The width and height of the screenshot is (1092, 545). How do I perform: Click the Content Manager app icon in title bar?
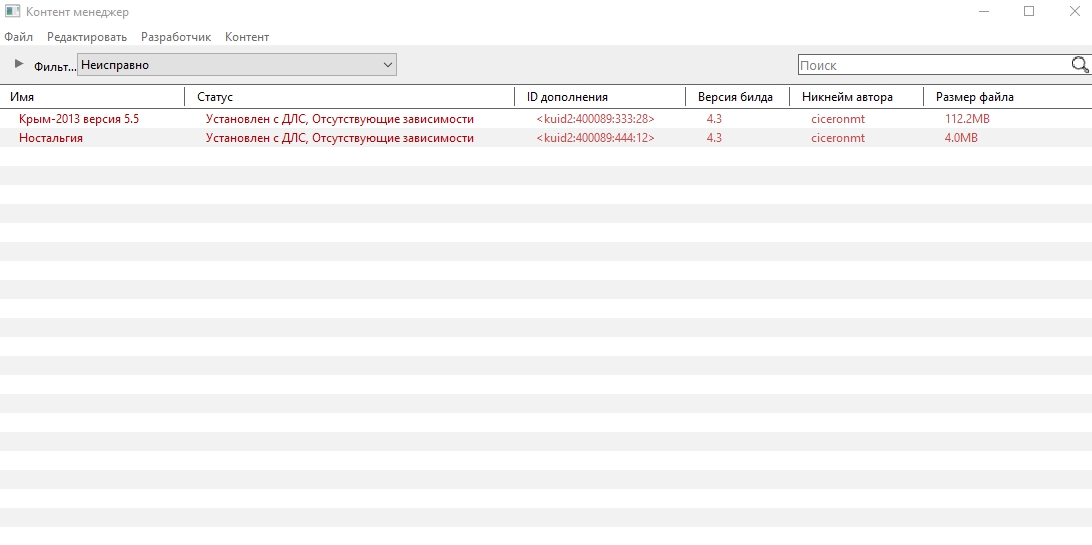[13, 12]
